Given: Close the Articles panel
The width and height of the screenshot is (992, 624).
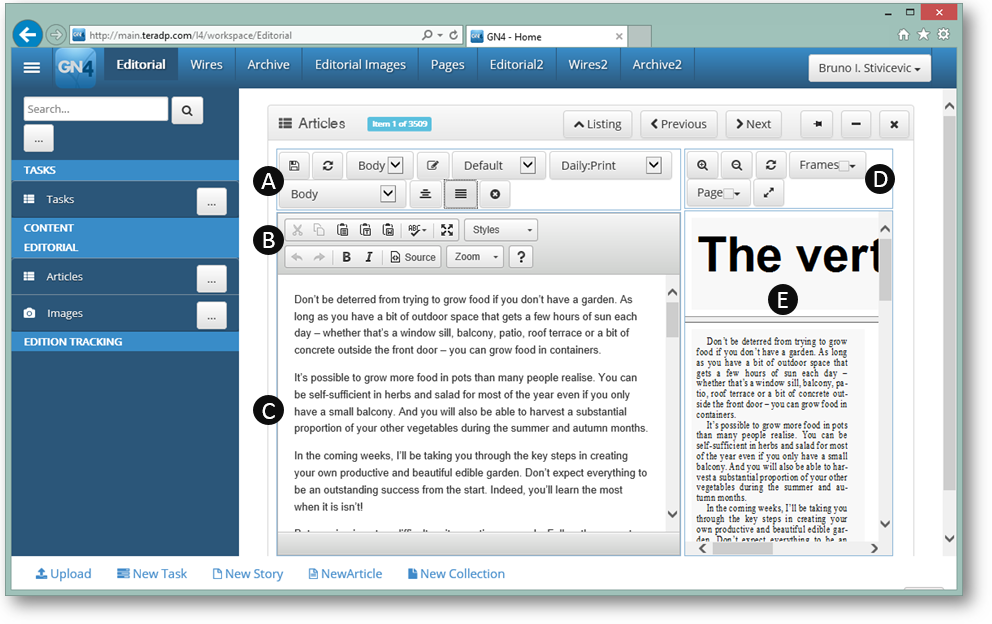Looking at the screenshot, I should point(894,124).
